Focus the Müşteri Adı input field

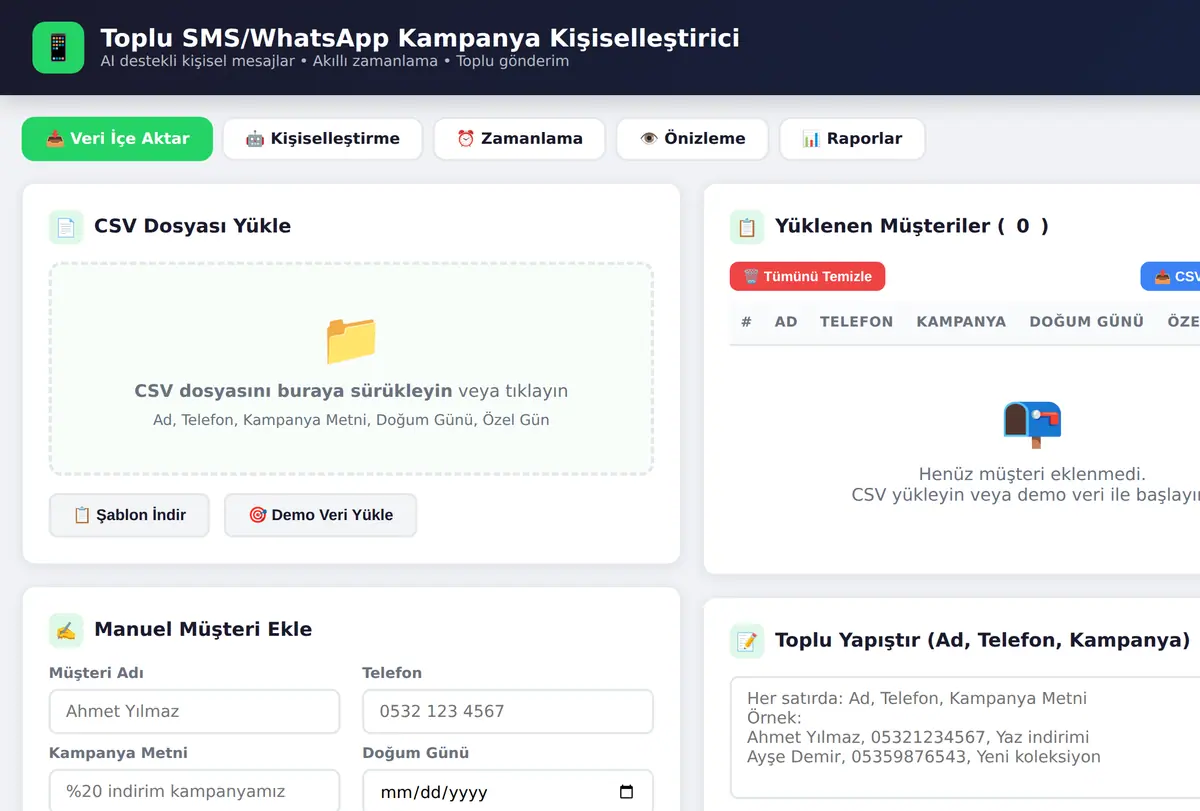[195, 711]
